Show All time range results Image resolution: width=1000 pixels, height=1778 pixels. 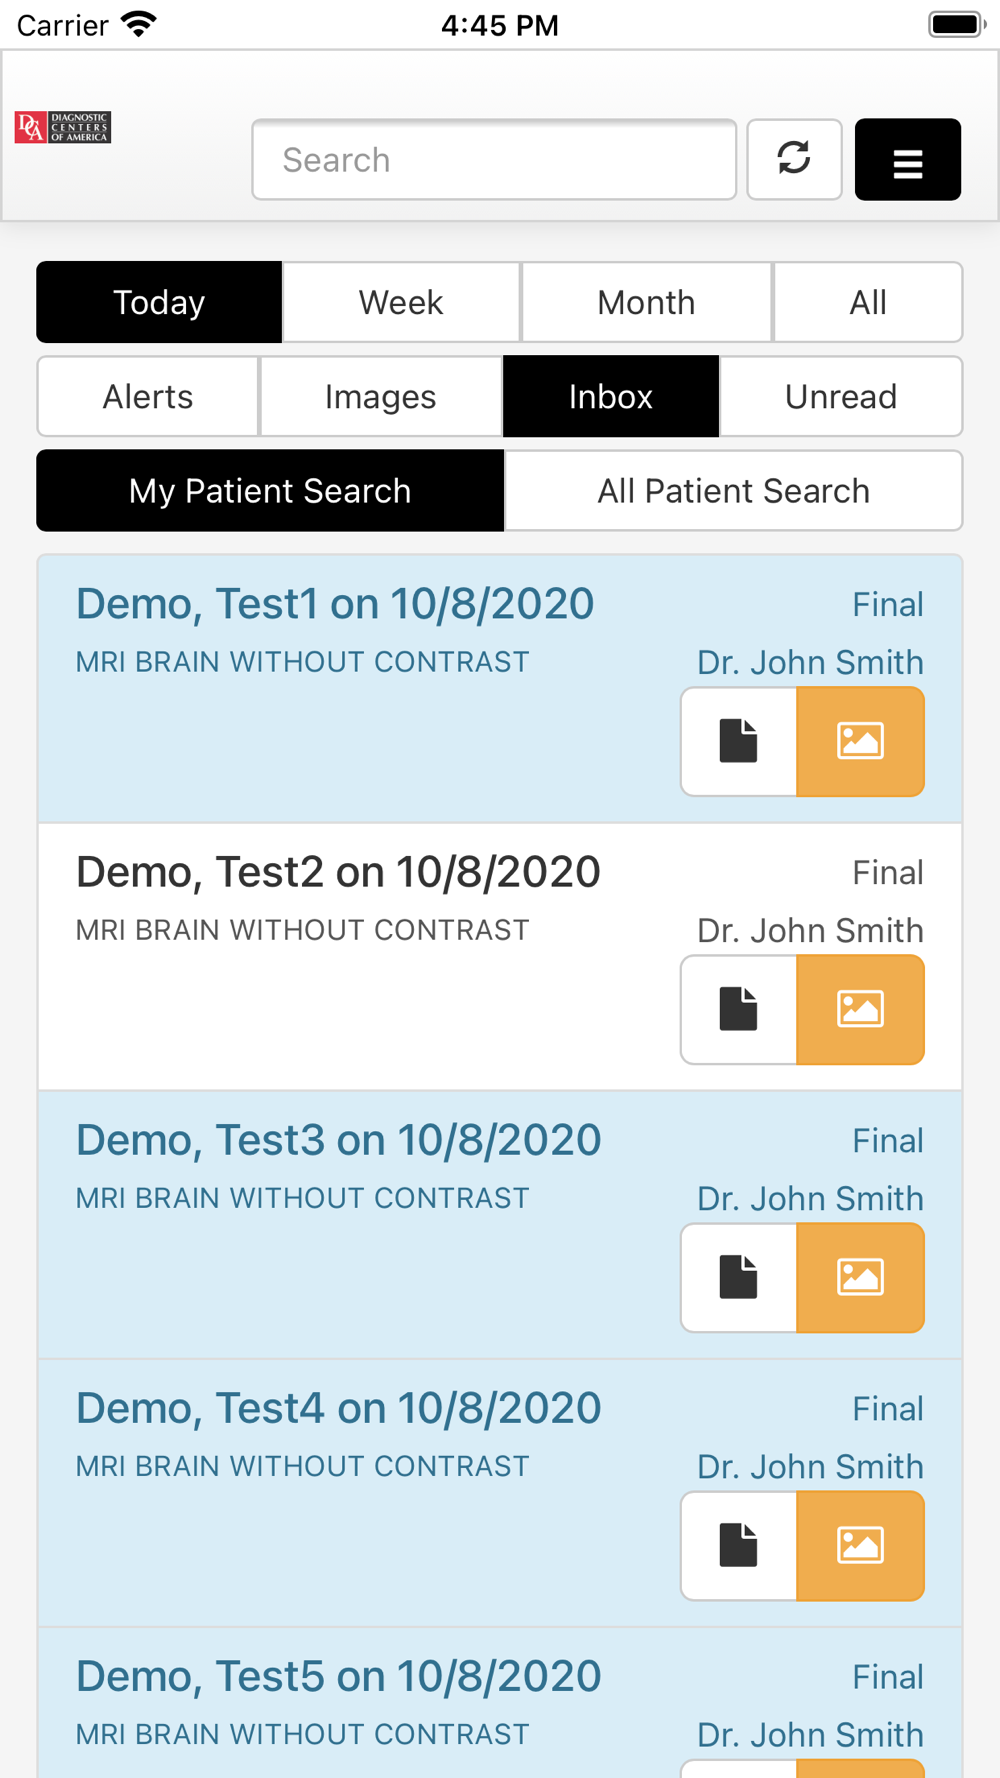pyautogui.click(x=868, y=302)
